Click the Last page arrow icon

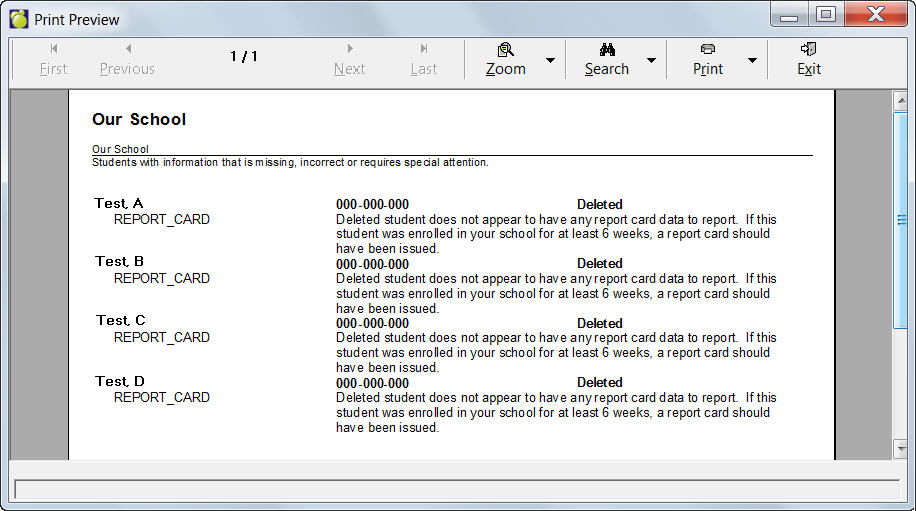tap(424, 49)
